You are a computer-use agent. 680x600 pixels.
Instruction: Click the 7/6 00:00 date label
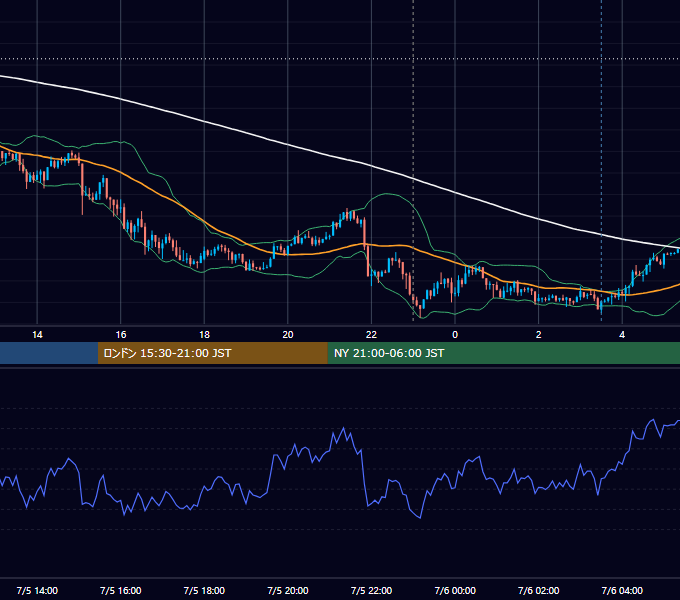click(x=455, y=590)
